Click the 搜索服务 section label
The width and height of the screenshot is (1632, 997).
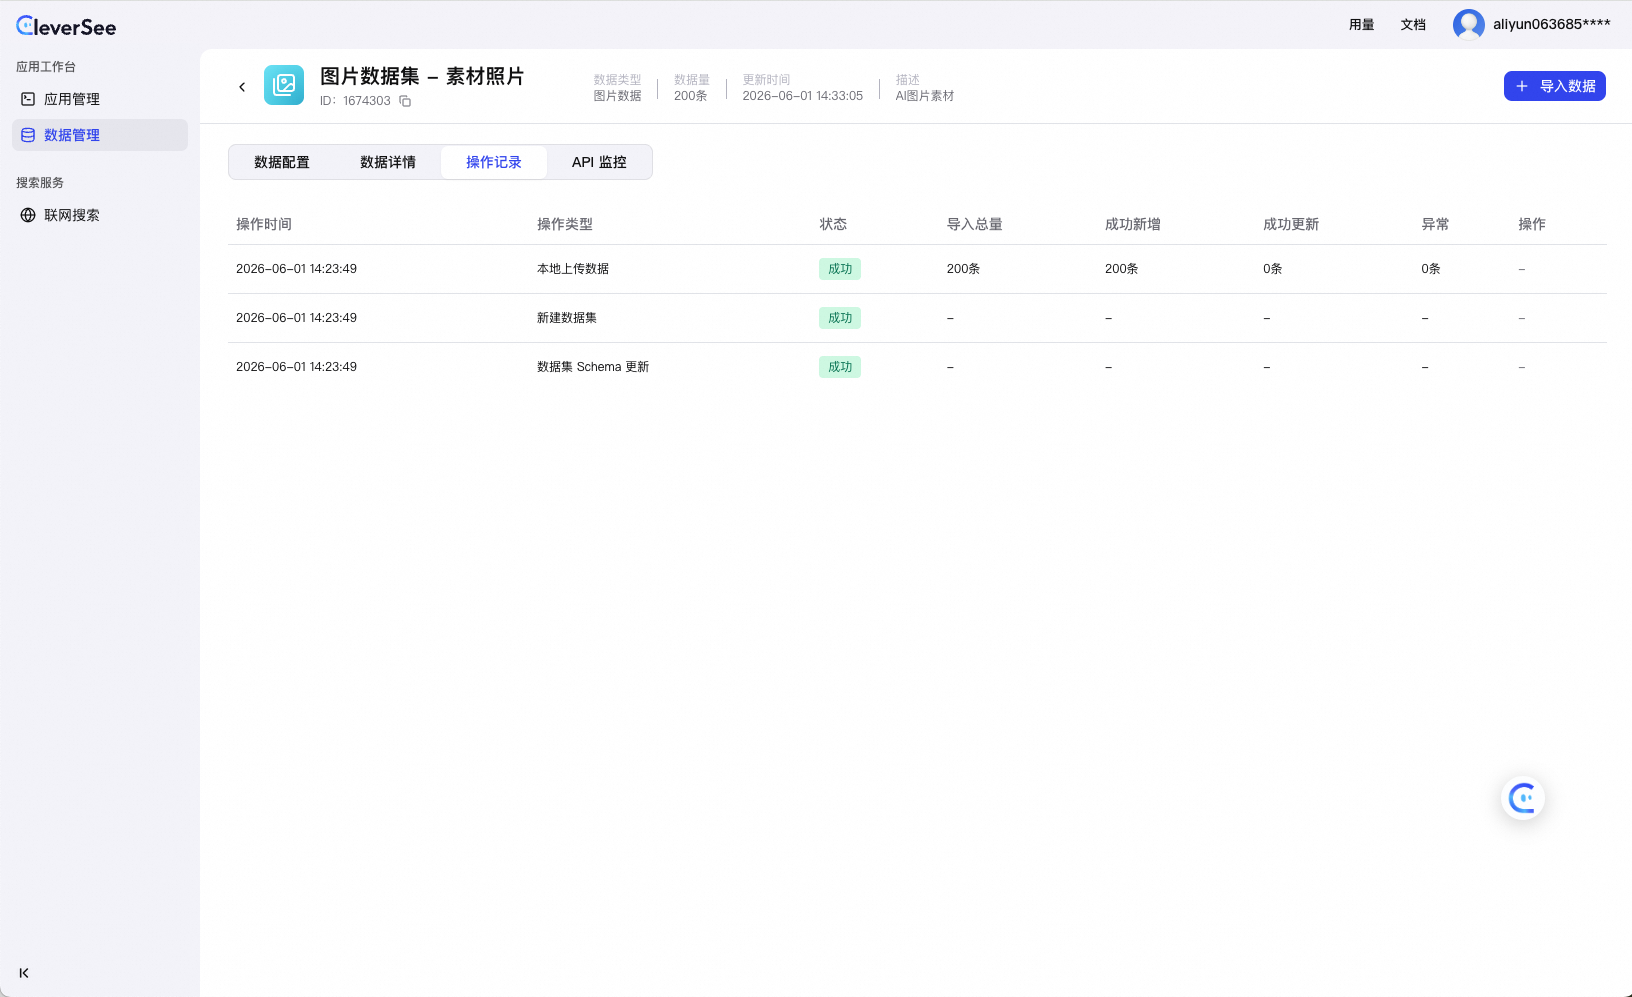tap(40, 183)
